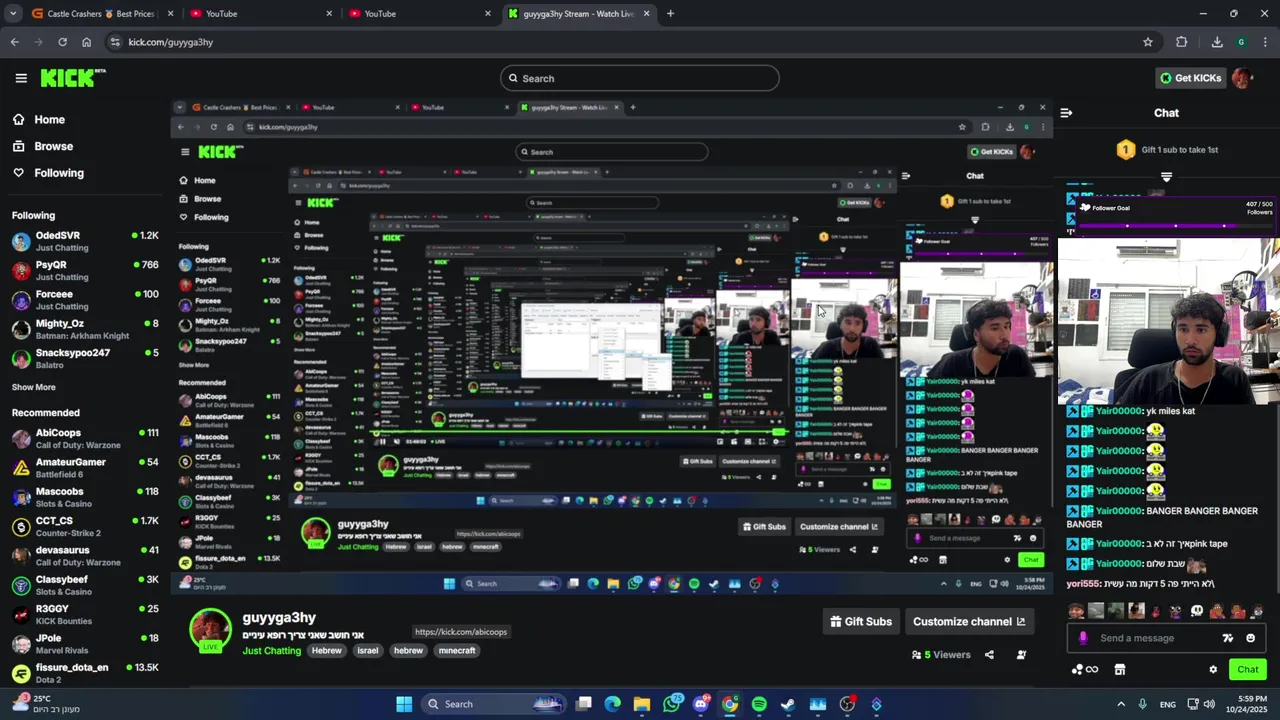Expand Following list with Show more
The image size is (1280, 720).
[x=34, y=387]
